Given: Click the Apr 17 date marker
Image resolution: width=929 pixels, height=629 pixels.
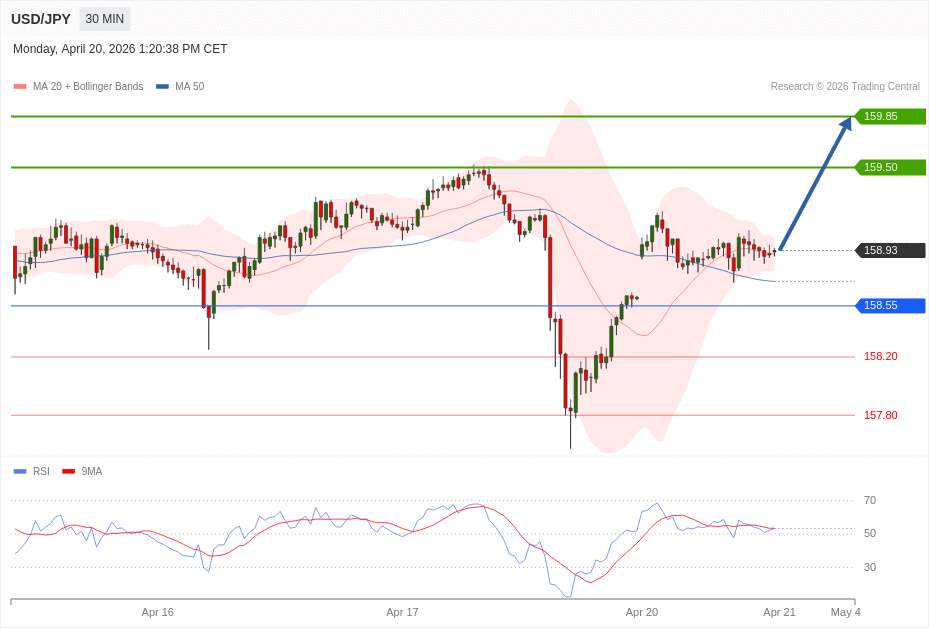Looking at the screenshot, I should [x=402, y=612].
